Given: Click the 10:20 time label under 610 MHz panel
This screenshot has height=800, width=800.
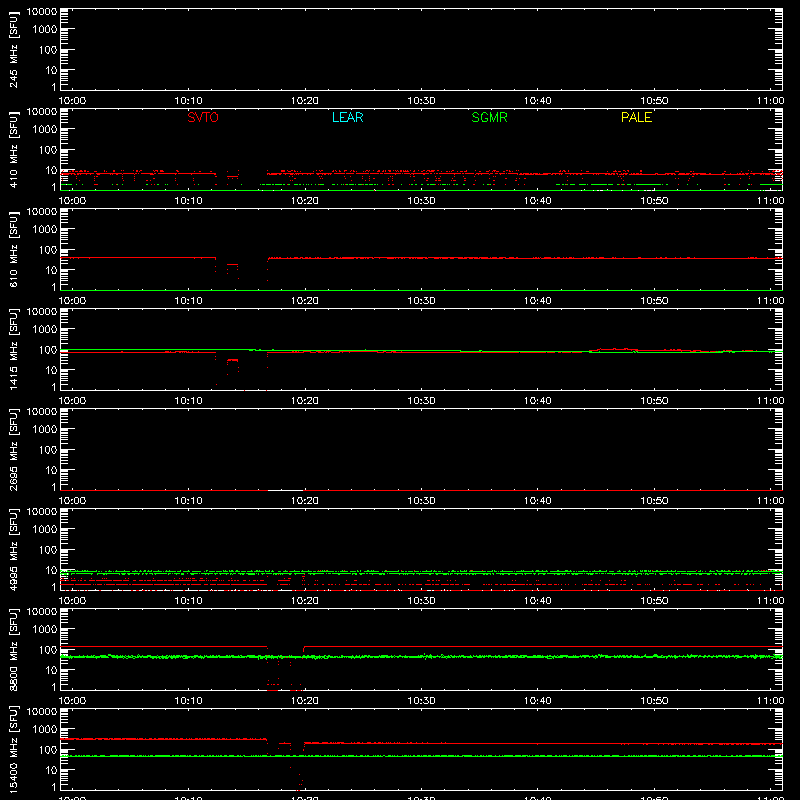Looking at the screenshot, I should (x=305, y=301).
